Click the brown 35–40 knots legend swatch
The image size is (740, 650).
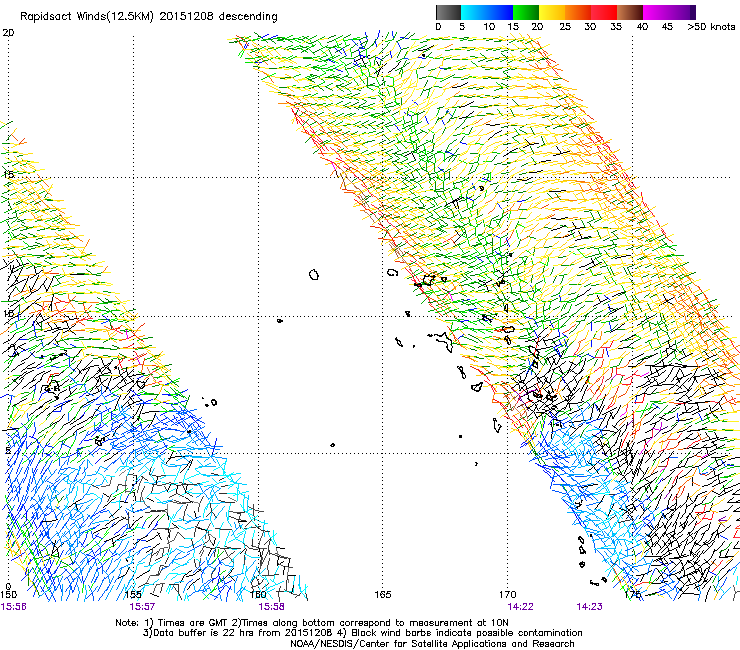point(630,12)
